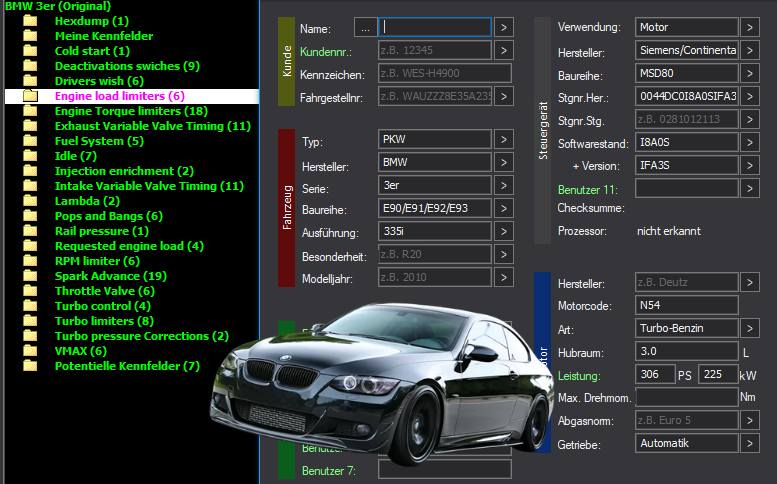Click folder icon beside Meine Kennfelder

(x=30, y=36)
